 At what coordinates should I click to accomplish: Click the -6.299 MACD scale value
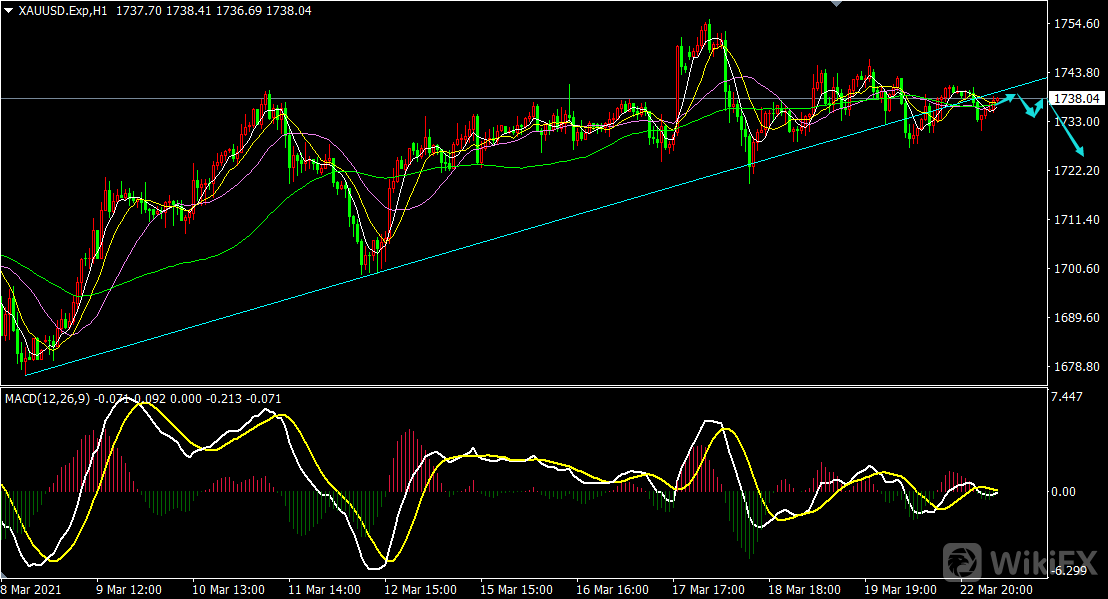(x=1070, y=571)
